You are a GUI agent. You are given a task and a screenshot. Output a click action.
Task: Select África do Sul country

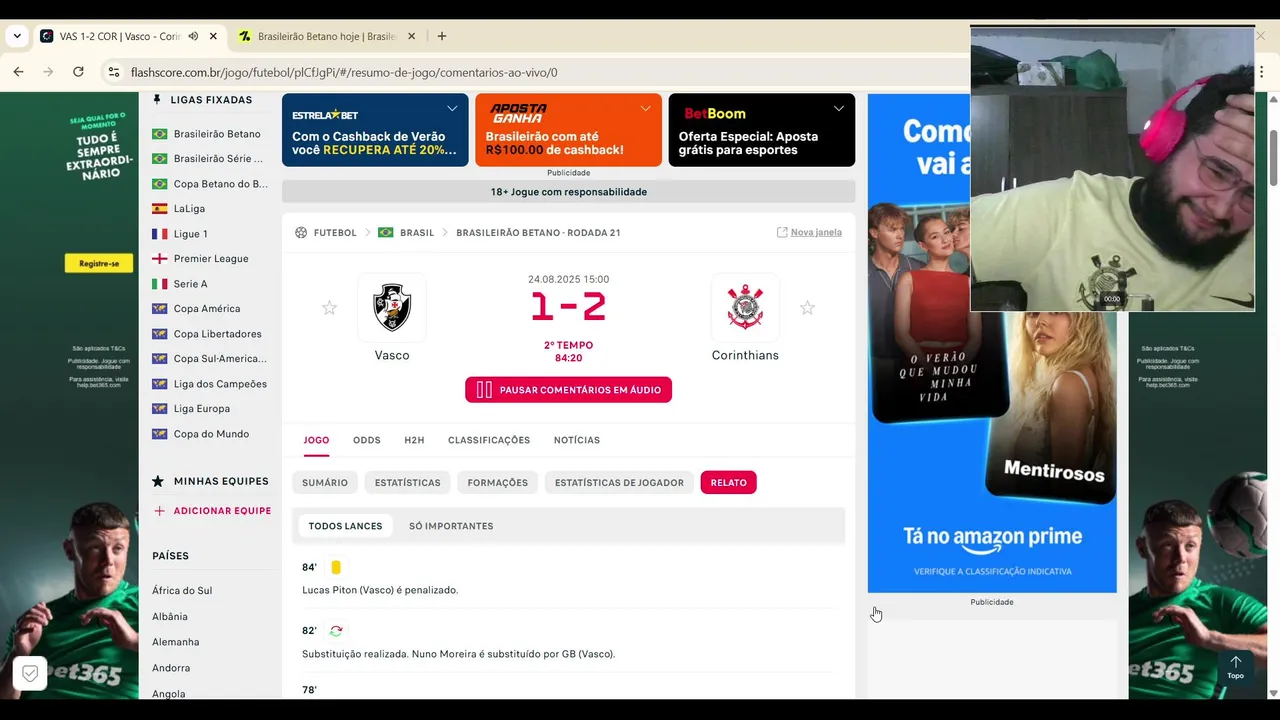click(x=182, y=591)
